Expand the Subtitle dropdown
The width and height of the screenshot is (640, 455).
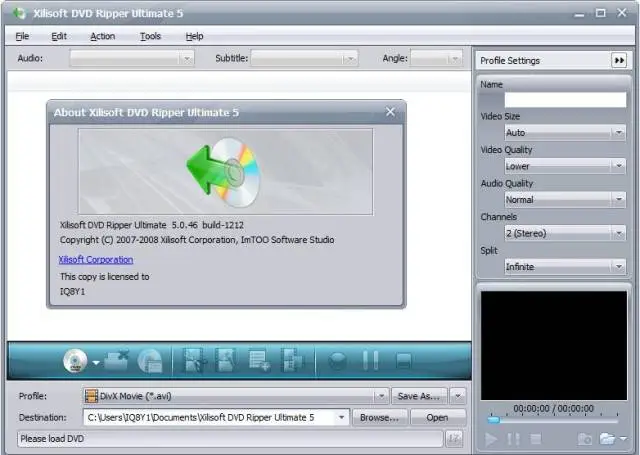(x=350, y=59)
